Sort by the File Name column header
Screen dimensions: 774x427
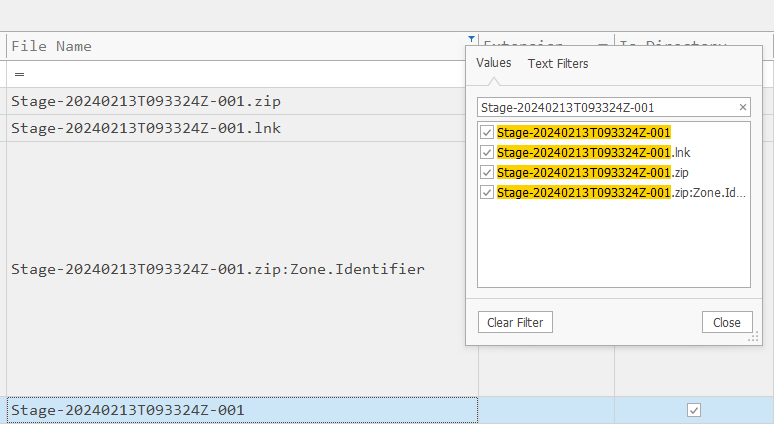coord(200,46)
